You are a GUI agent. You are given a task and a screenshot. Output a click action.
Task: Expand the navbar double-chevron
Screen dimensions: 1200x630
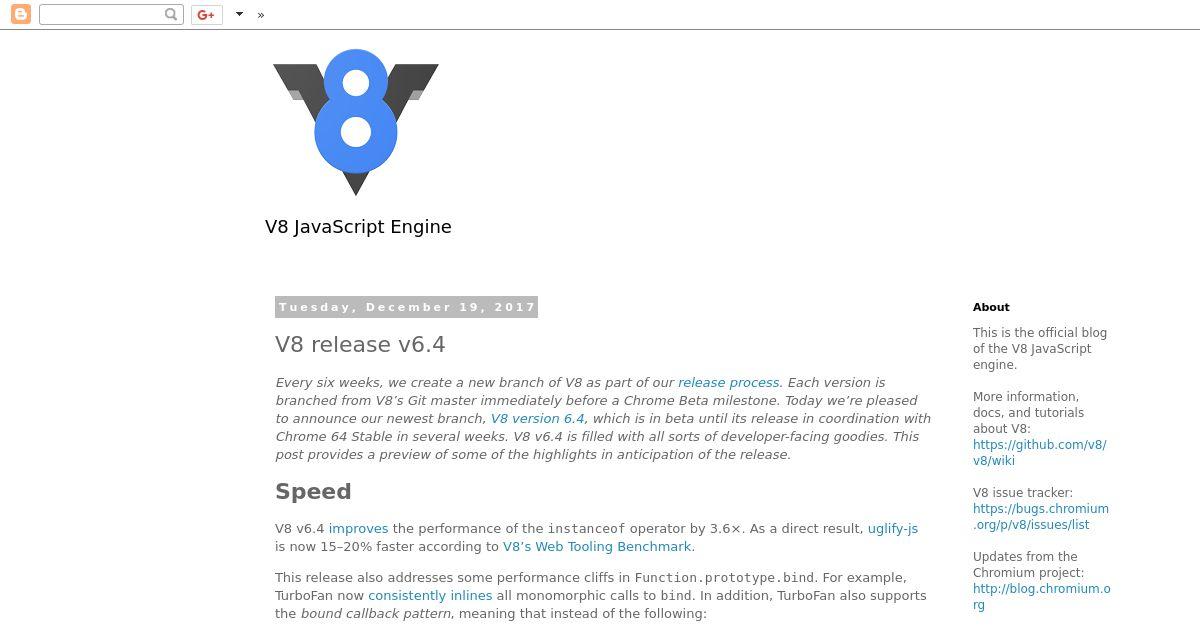[261, 15]
